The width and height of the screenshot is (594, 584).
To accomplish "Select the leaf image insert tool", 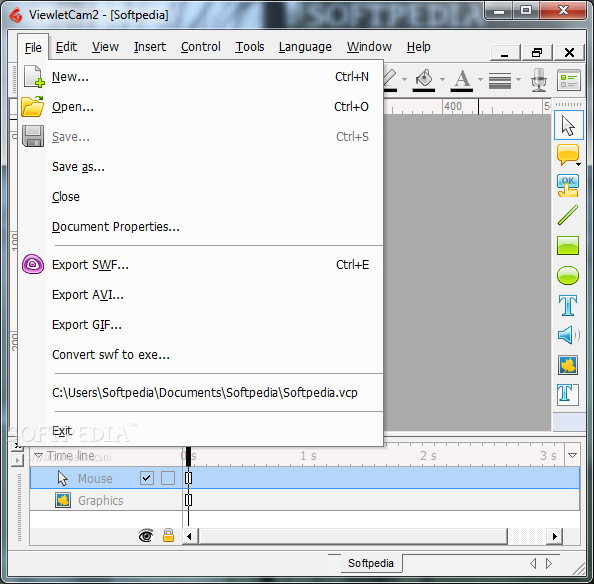I will pos(568,365).
